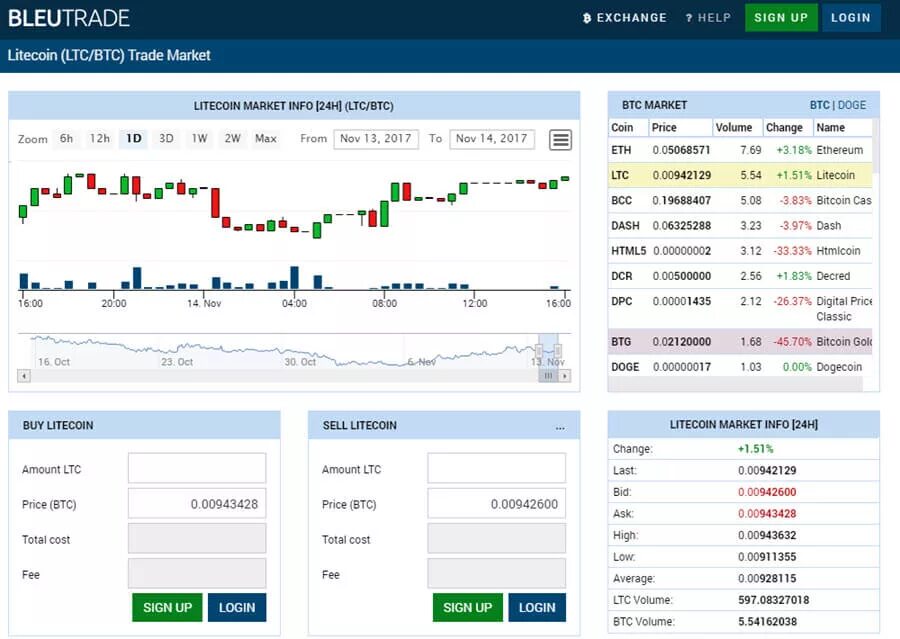Click the BTC Volume value 5.54162038
Viewport: 900px width, 639px height.
(767, 622)
